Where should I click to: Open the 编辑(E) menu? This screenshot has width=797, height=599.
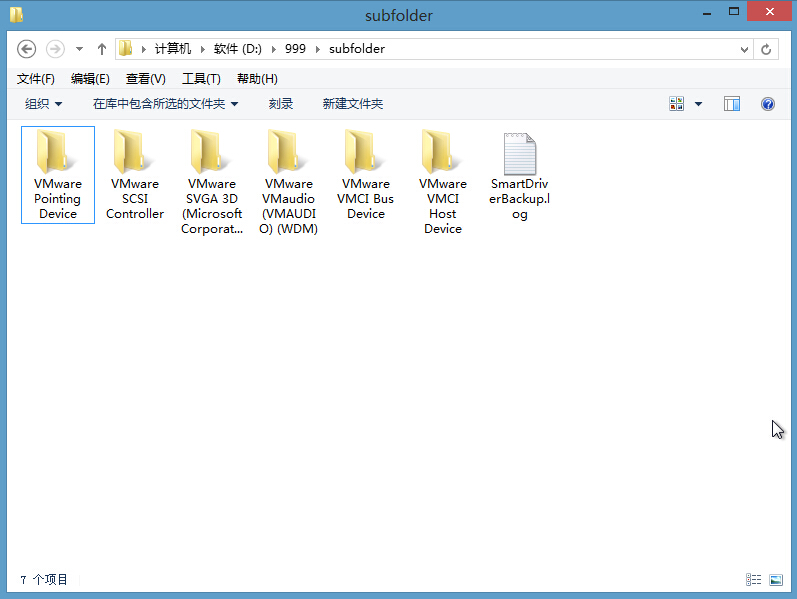90,79
